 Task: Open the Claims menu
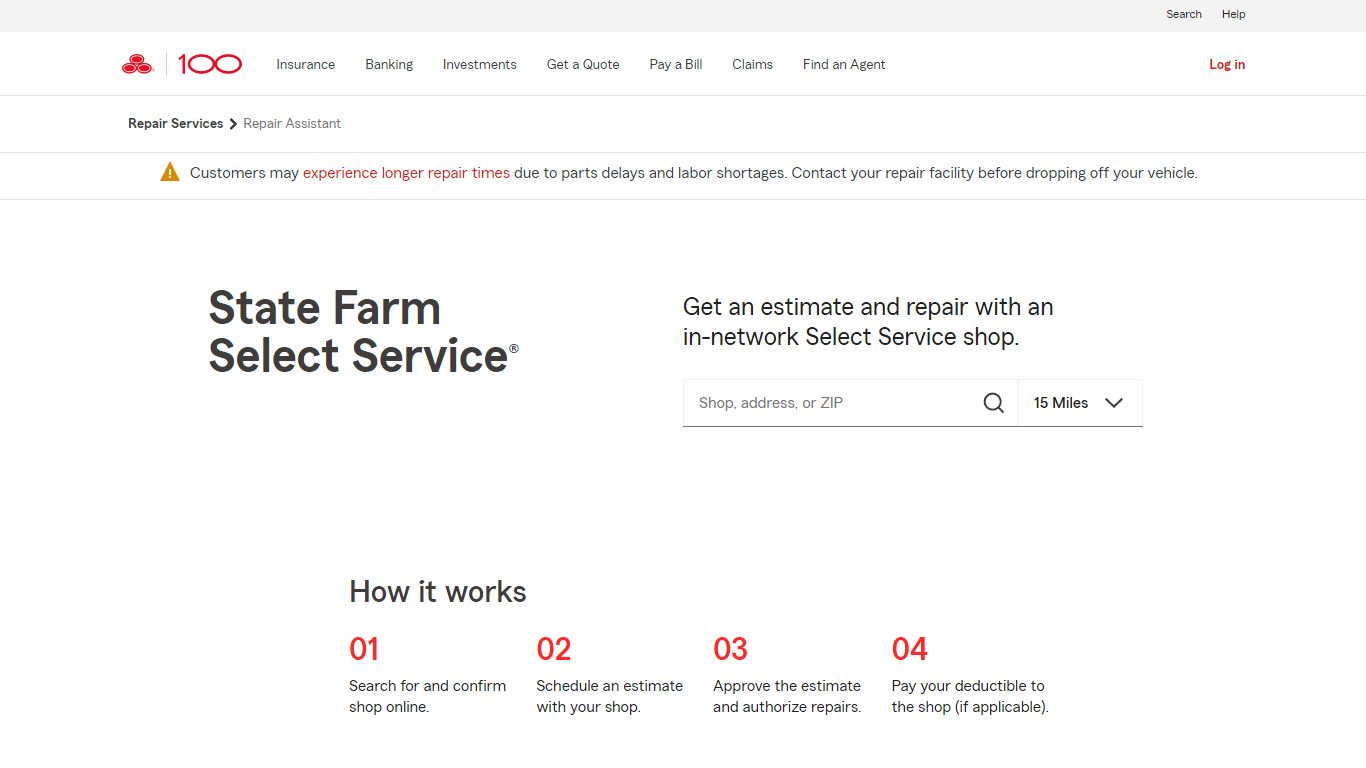[x=752, y=64]
